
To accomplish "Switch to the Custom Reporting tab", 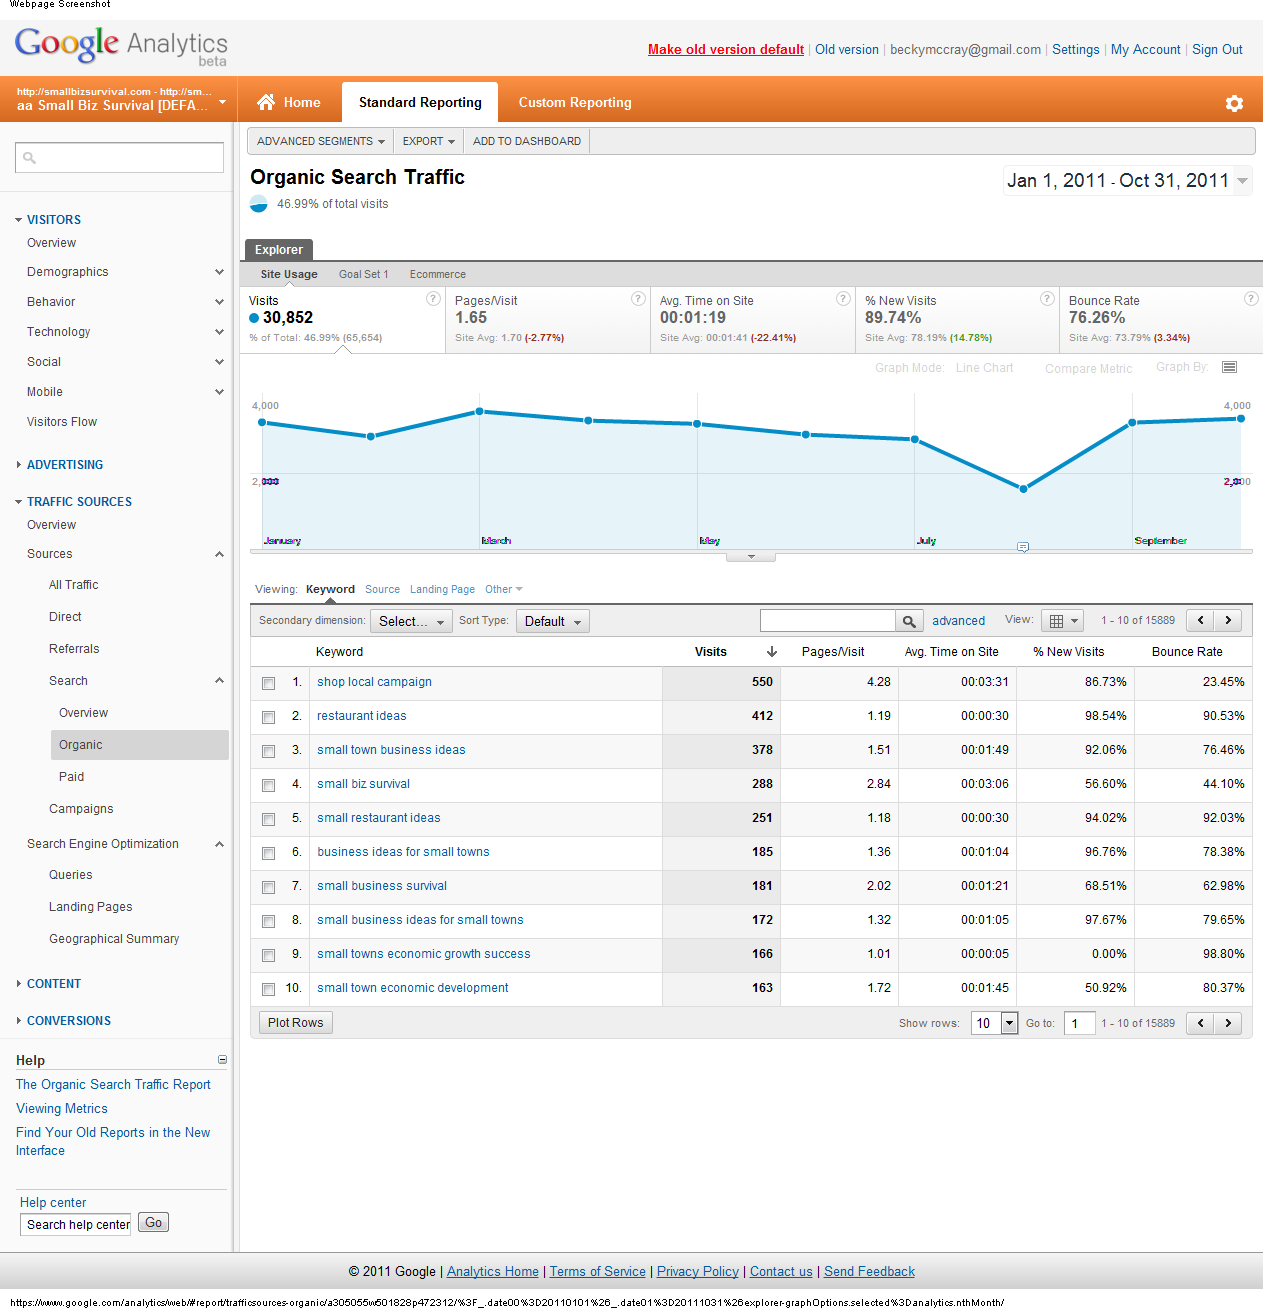I will click(574, 102).
